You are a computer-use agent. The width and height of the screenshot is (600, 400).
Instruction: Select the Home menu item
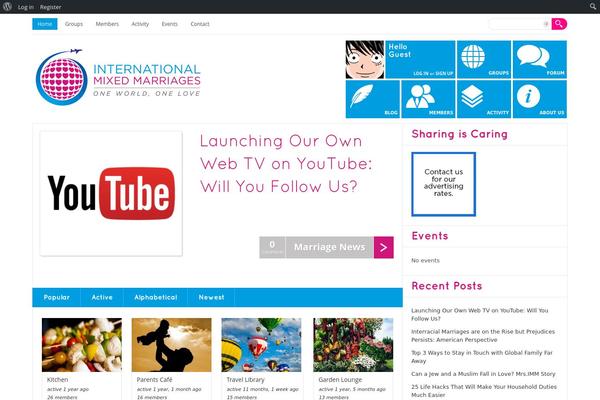pyautogui.click(x=45, y=24)
